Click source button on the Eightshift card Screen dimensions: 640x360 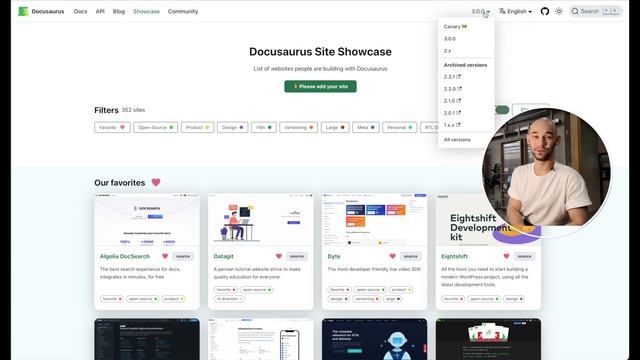pos(524,256)
